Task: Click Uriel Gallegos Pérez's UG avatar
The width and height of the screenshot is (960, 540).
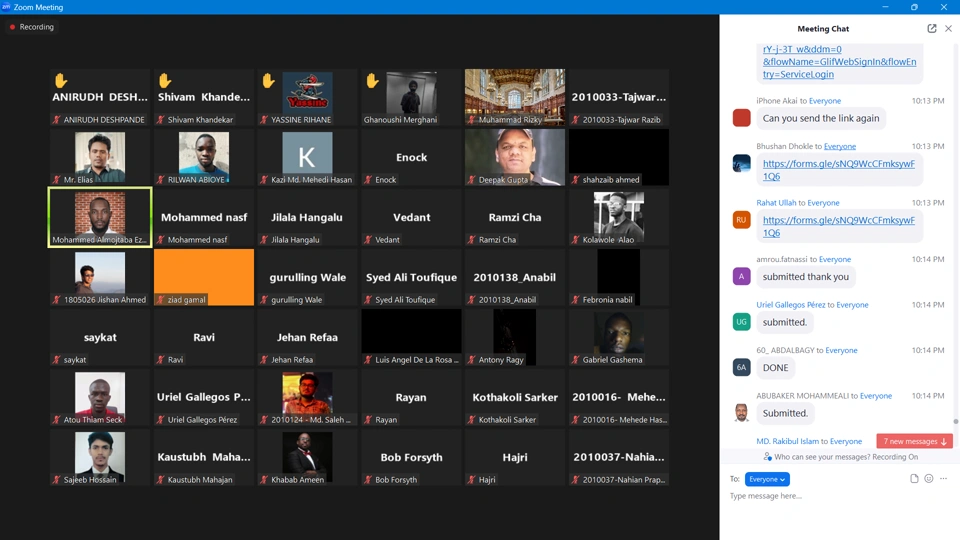Action: pyautogui.click(x=741, y=321)
